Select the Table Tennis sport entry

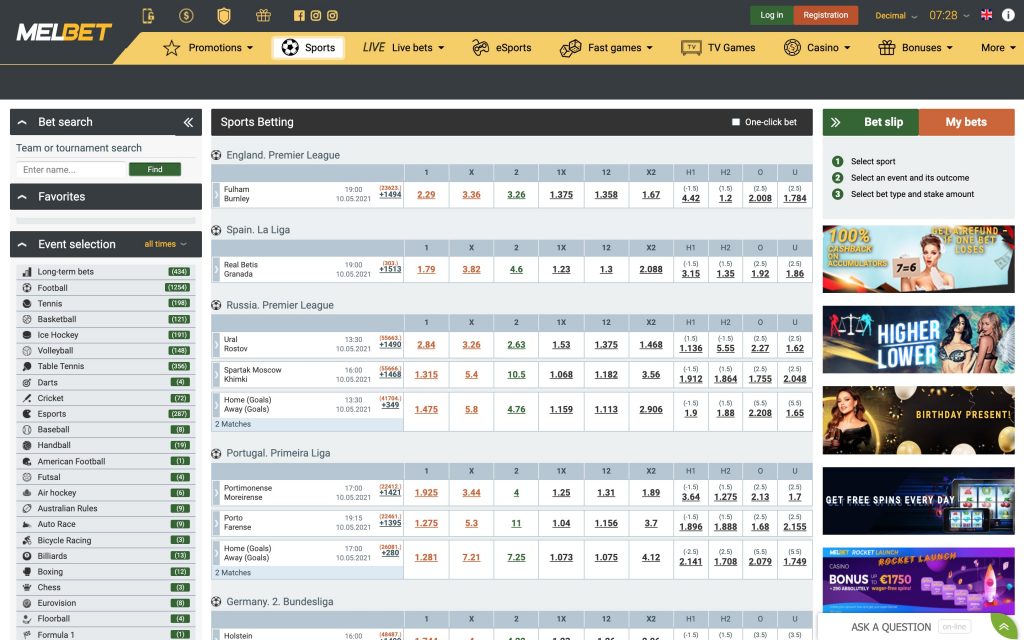pyautogui.click(x=106, y=366)
